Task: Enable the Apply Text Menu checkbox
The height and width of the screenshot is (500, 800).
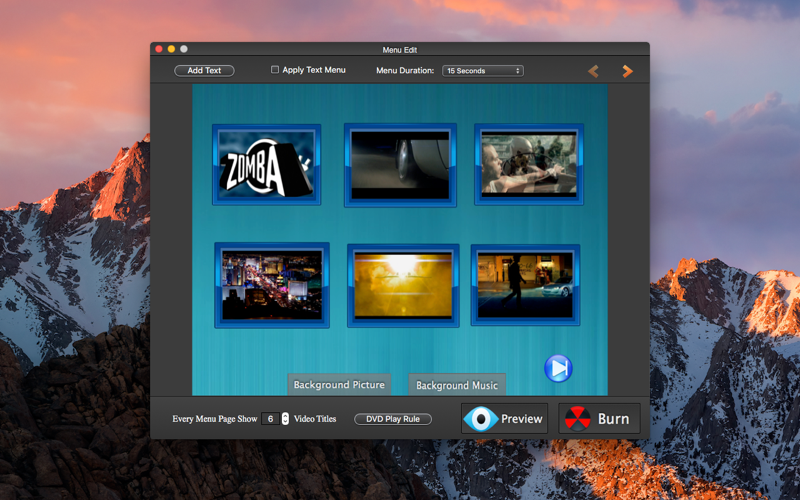Action: 274,69
